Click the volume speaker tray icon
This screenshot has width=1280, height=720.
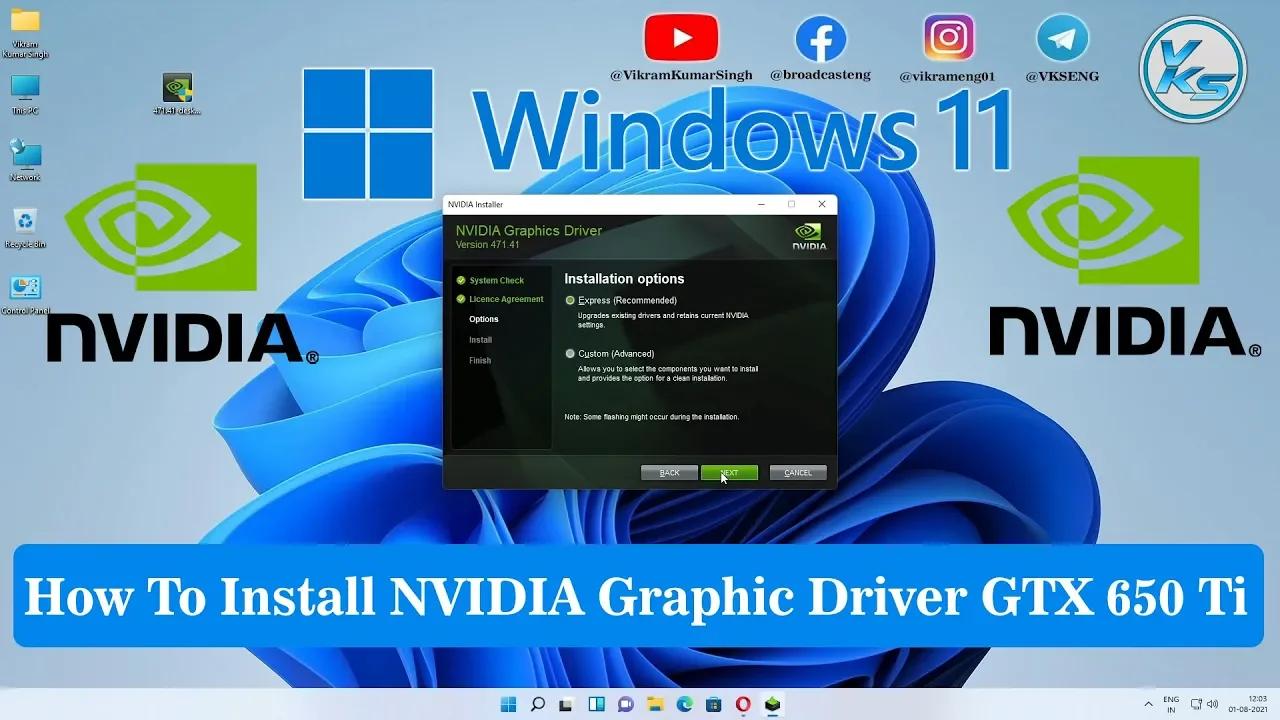pyautogui.click(x=1212, y=704)
